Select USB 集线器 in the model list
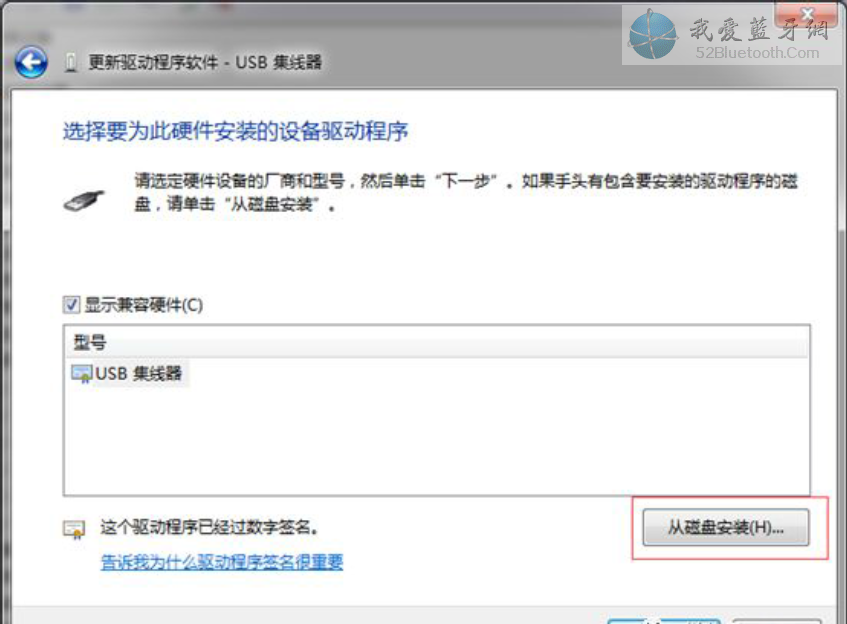 [x=139, y=375]
